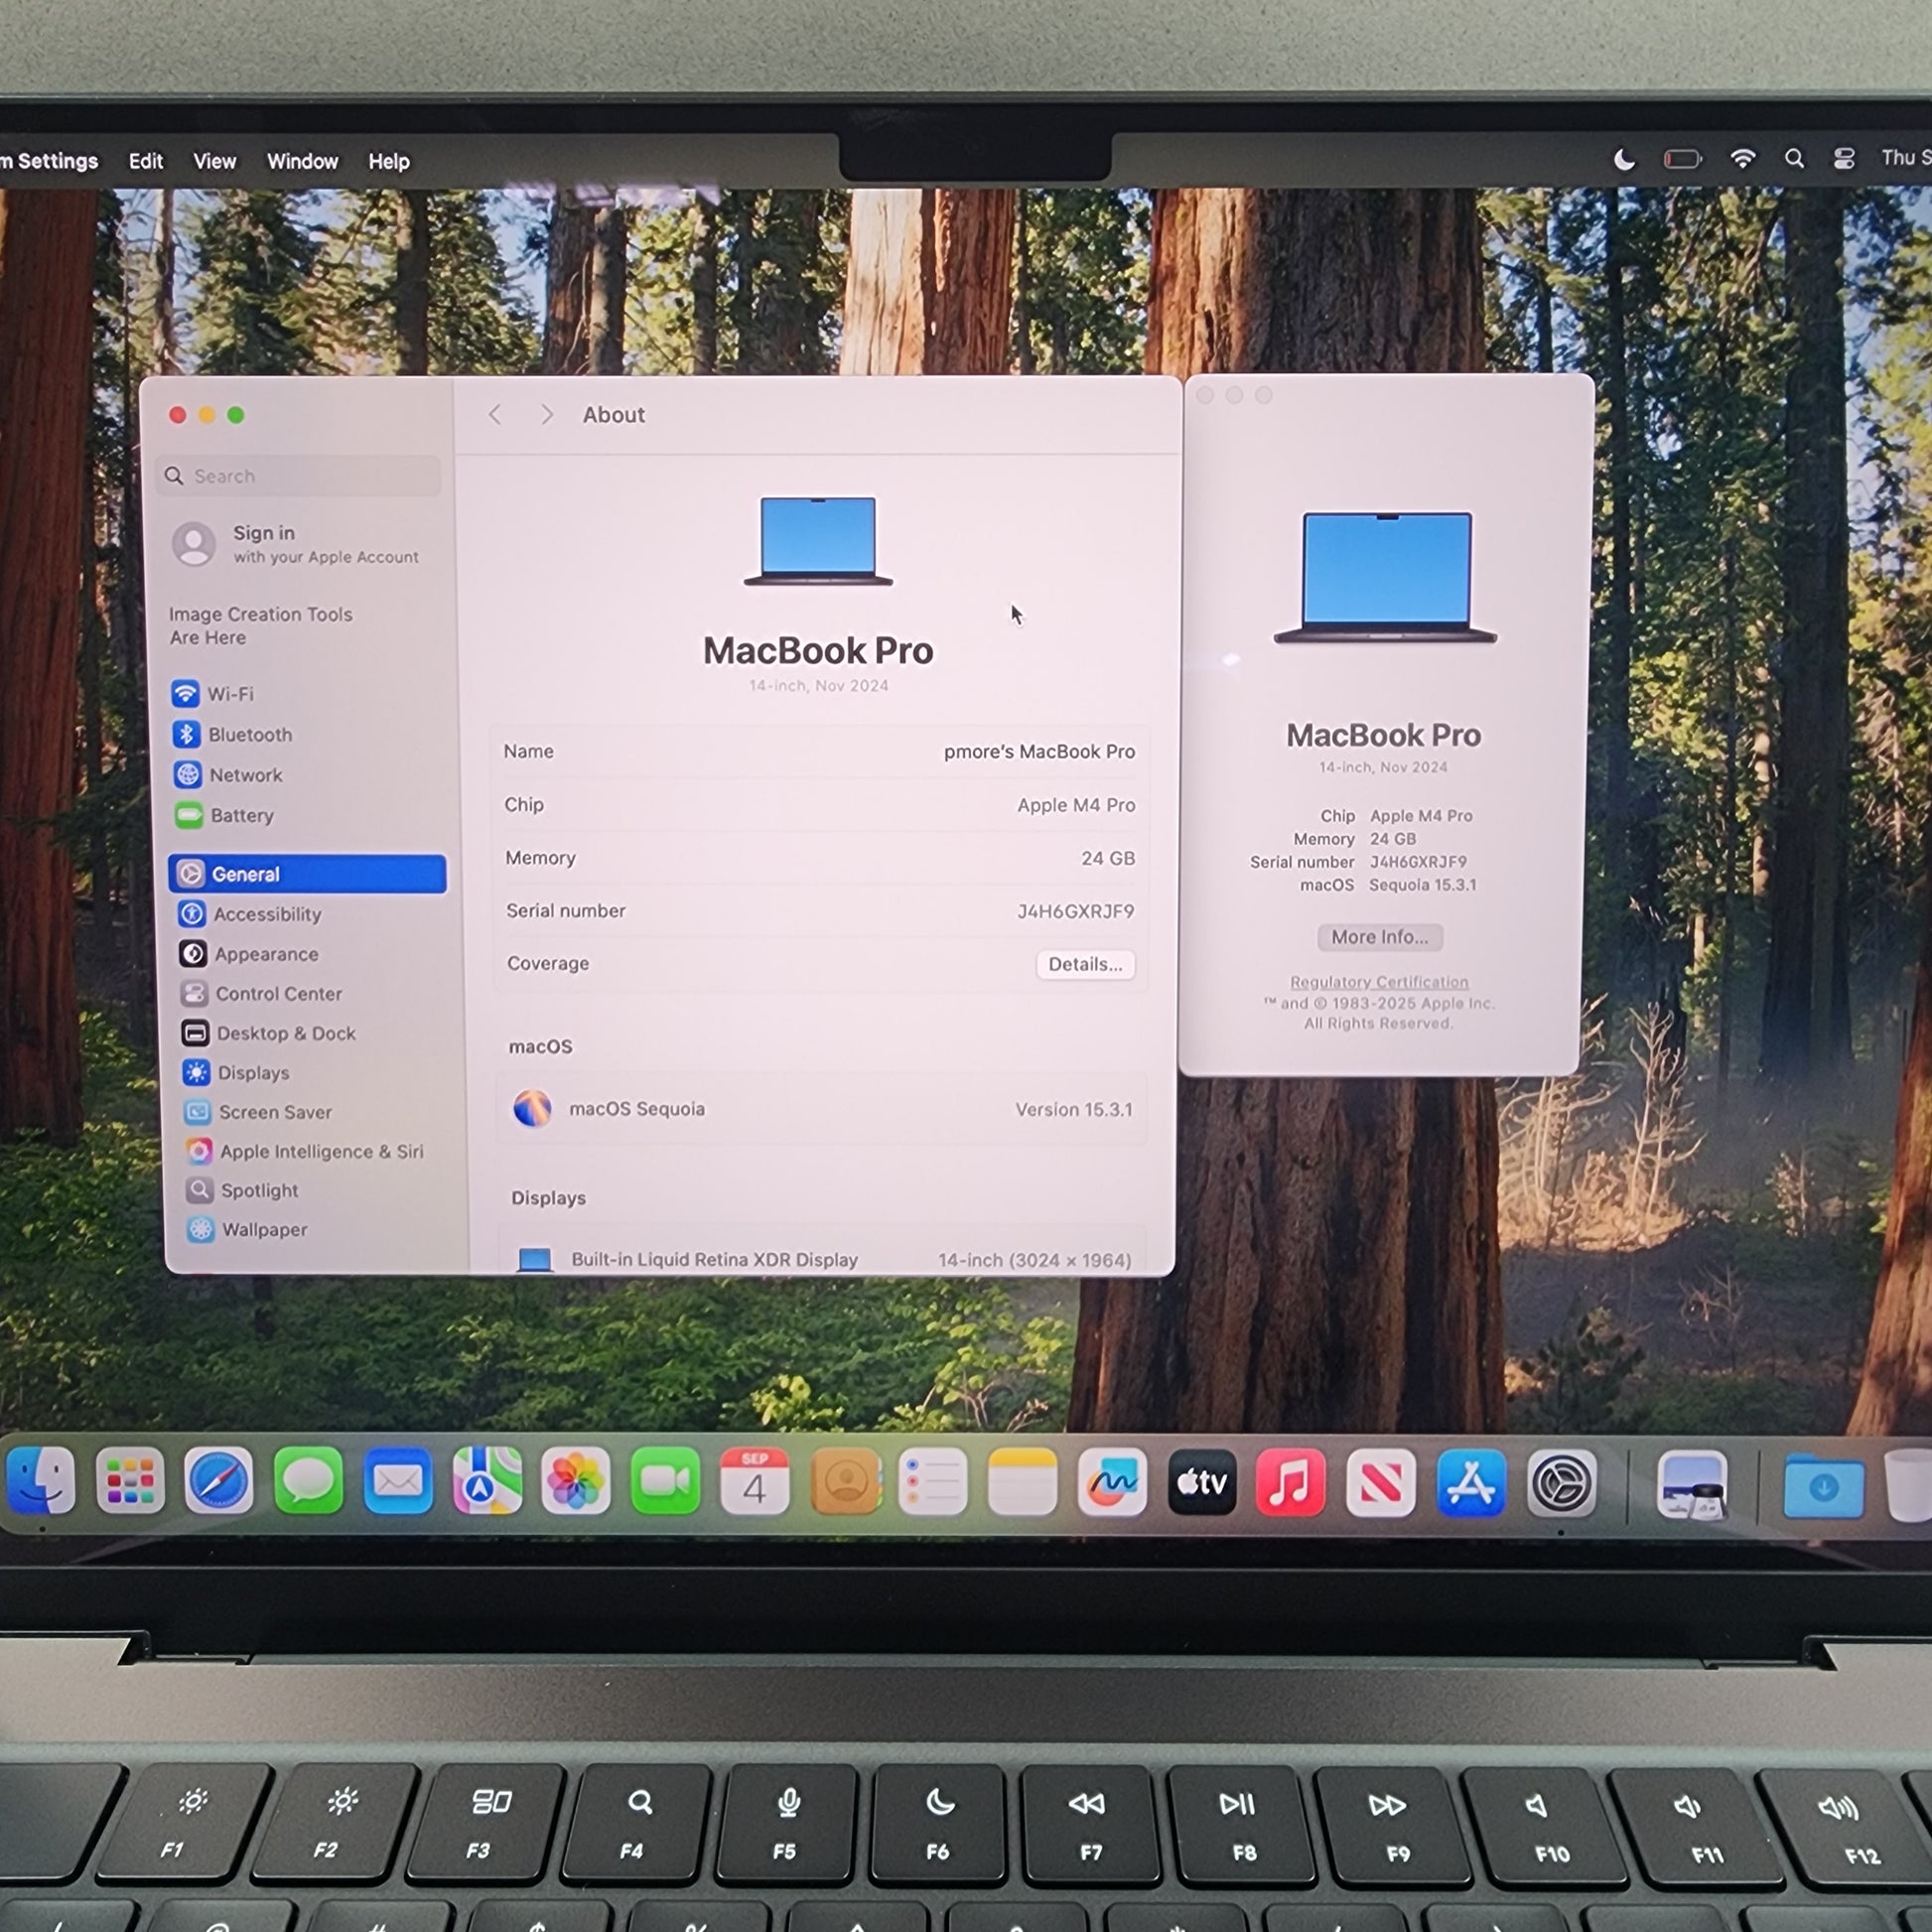Focus the settings Search field
This screenshot has width=1932, height=1932.
point(298,476)
